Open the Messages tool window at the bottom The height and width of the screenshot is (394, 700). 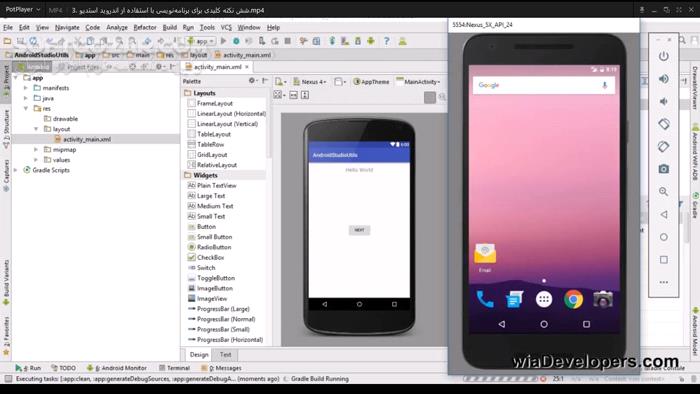(x=221, y=368)
